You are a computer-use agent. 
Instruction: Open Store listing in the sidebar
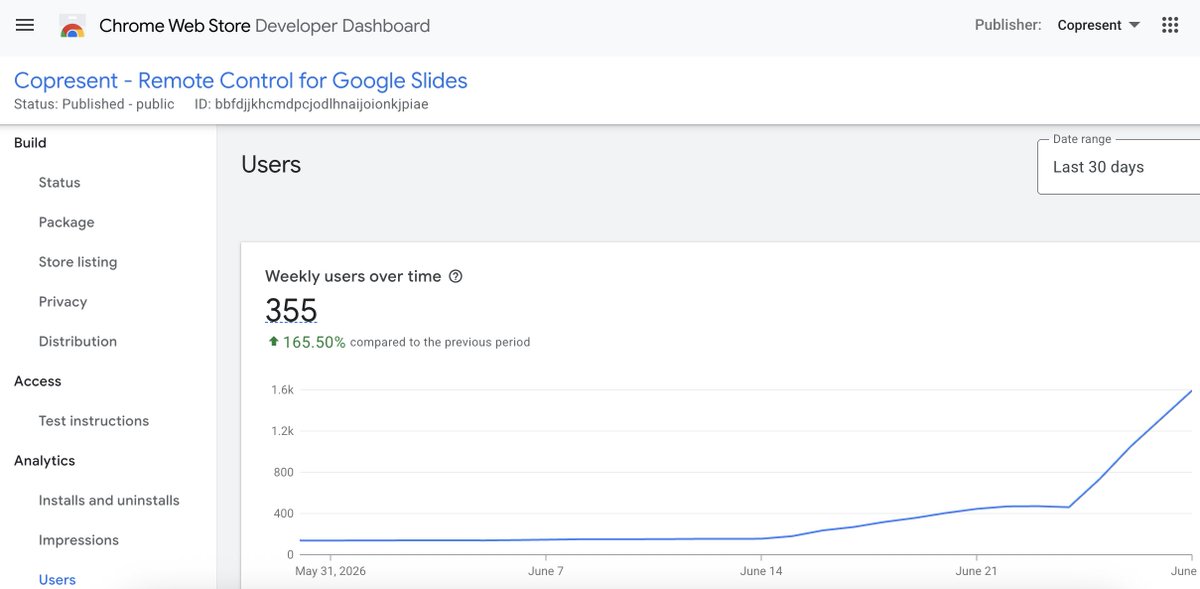[x=78, y=262]
